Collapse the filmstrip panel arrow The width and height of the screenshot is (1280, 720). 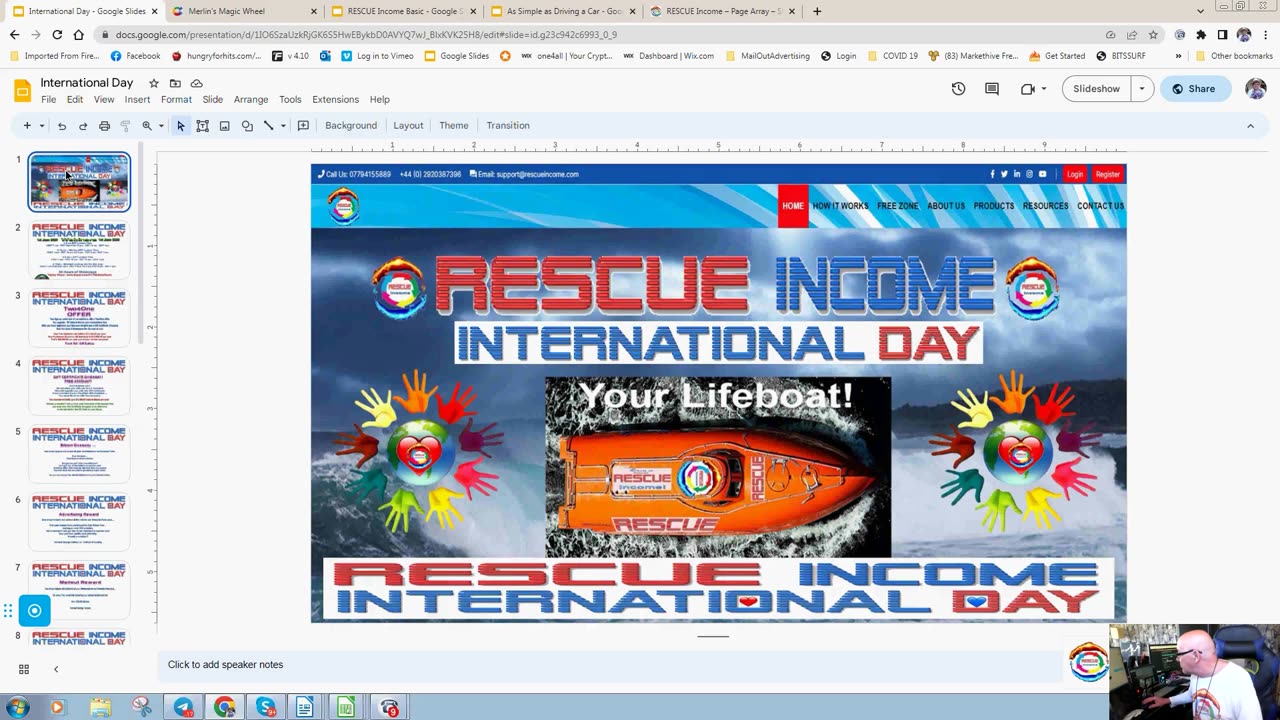56,669
